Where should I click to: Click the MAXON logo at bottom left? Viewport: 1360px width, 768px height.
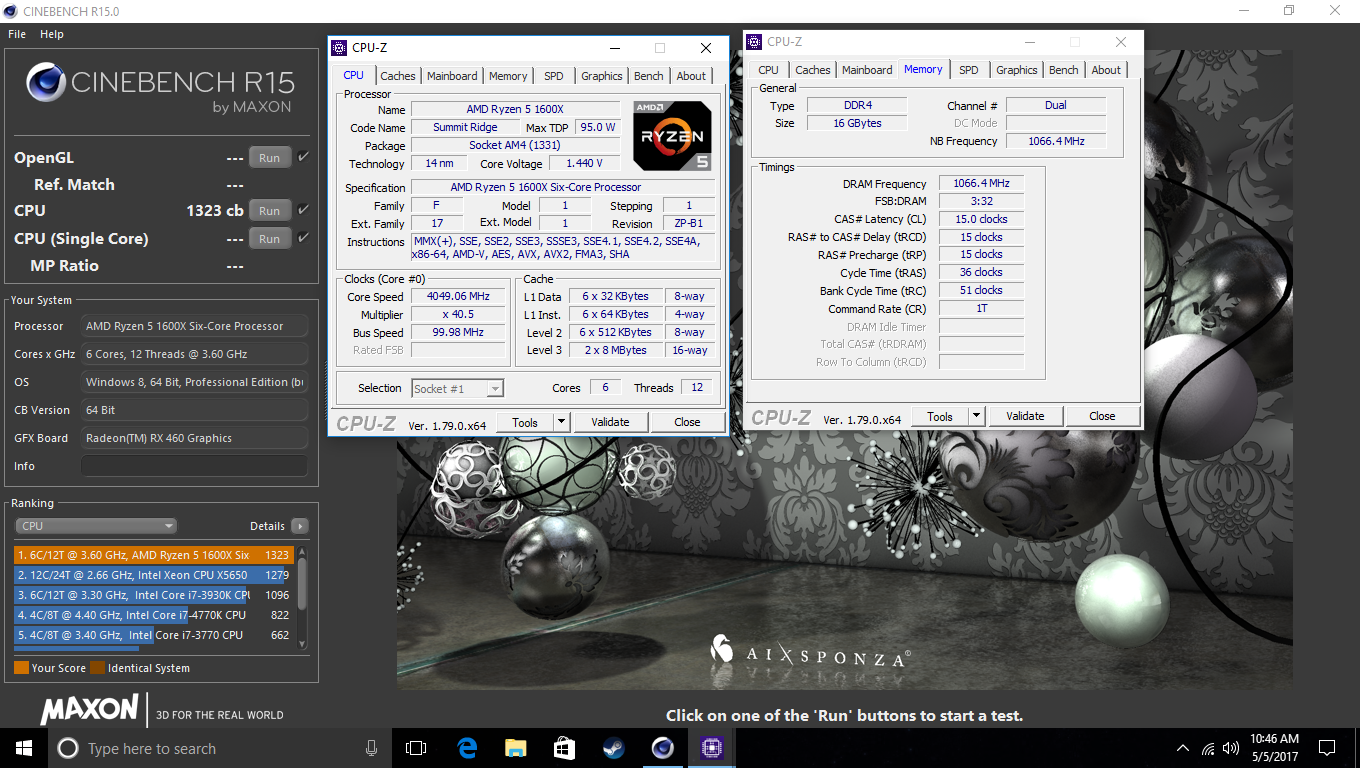coord(89,711)
